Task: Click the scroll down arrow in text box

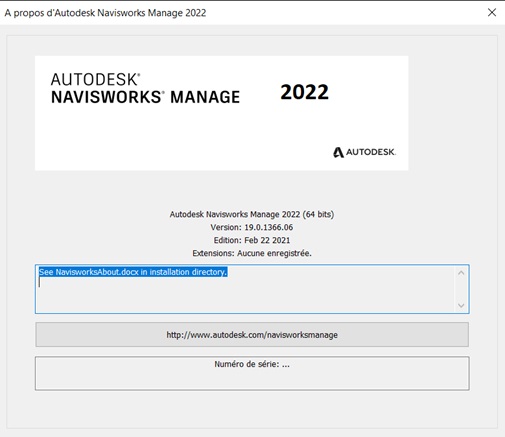Action: (461, 305)
